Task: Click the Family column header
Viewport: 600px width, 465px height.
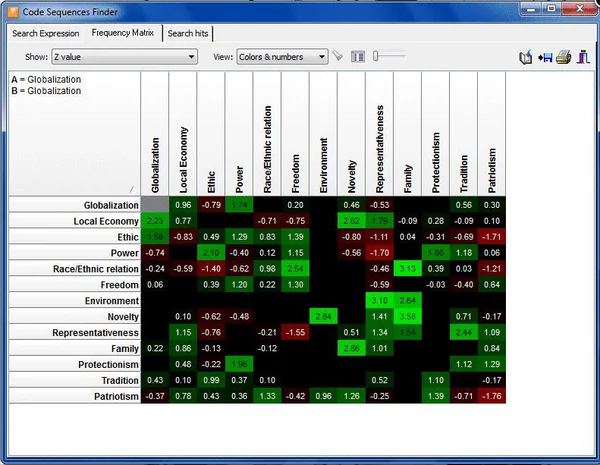Action: coord(408,134)
